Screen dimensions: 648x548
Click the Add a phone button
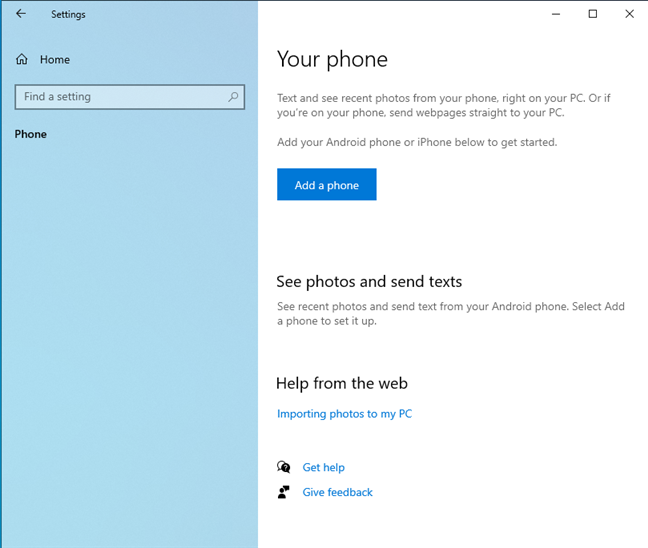tap(326, 184)
